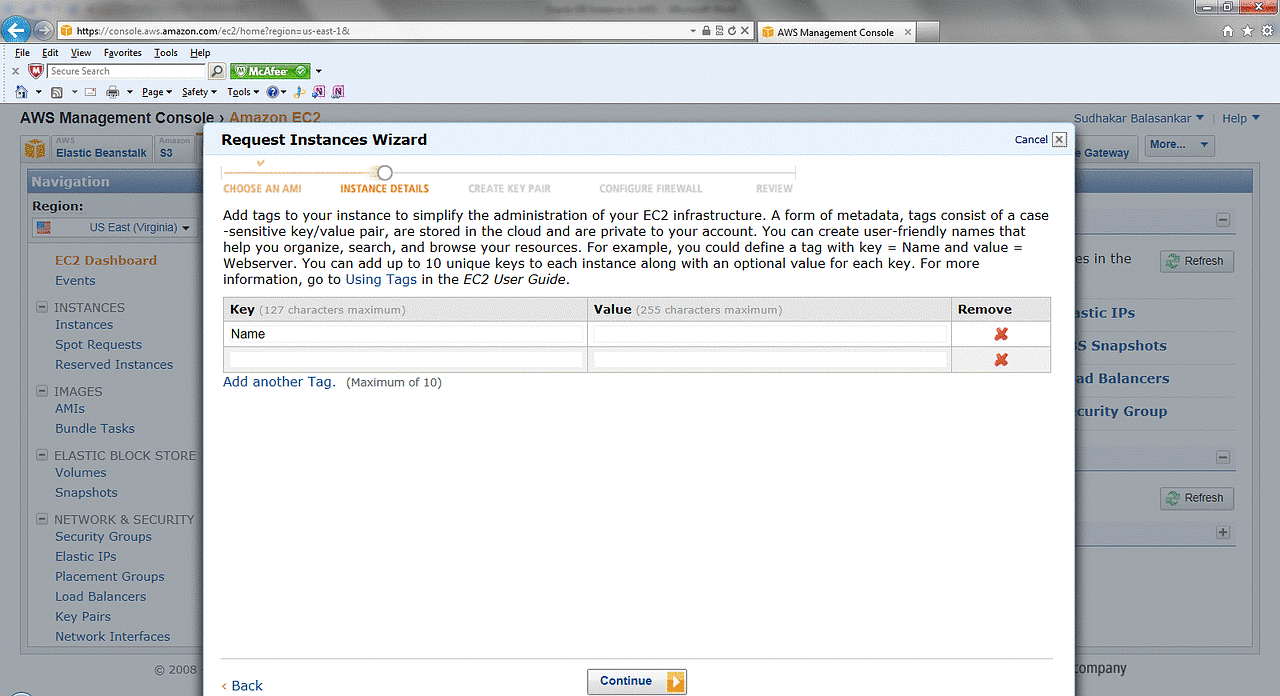The height and width of the screenshot is (696, 1280).
Task: Click the RSS feeds icon in command bar
Action: coord(57,92)
